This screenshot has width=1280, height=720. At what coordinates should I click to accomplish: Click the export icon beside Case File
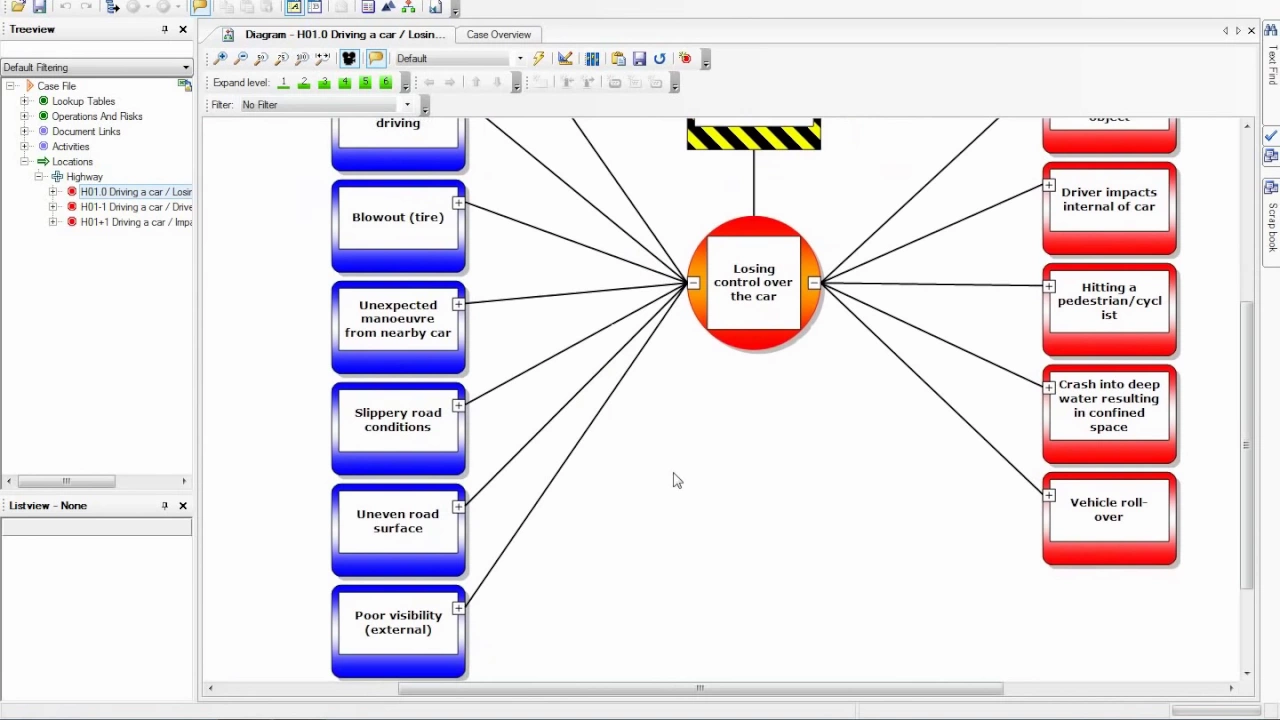[x=185, y=86]
